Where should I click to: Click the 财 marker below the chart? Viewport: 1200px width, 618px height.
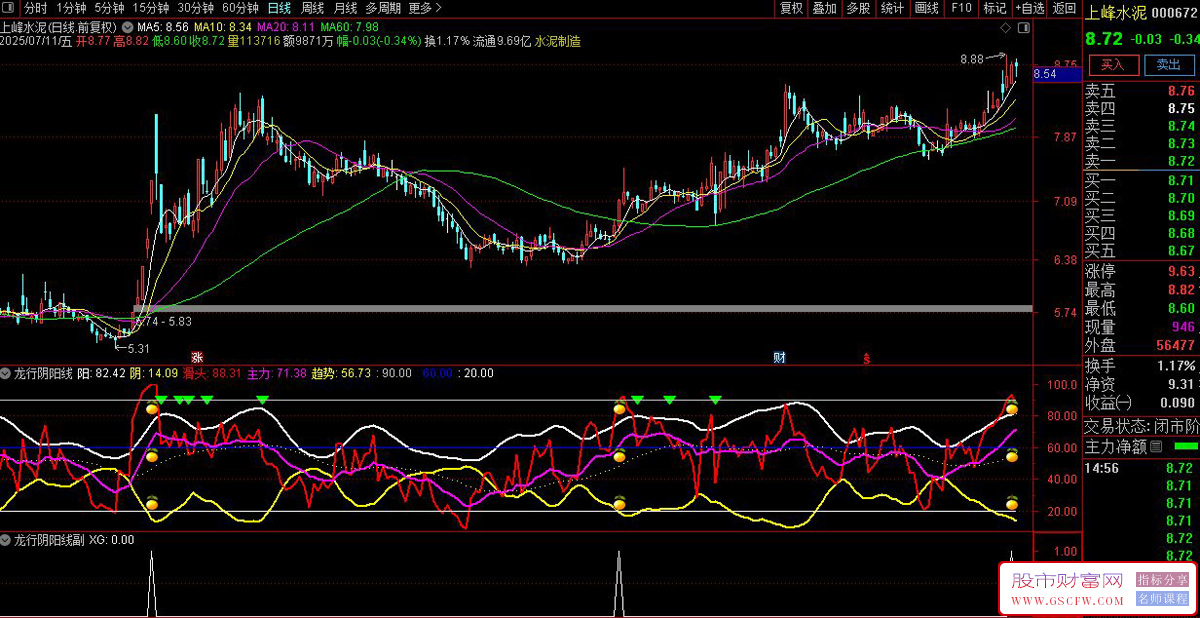point(779,357)
